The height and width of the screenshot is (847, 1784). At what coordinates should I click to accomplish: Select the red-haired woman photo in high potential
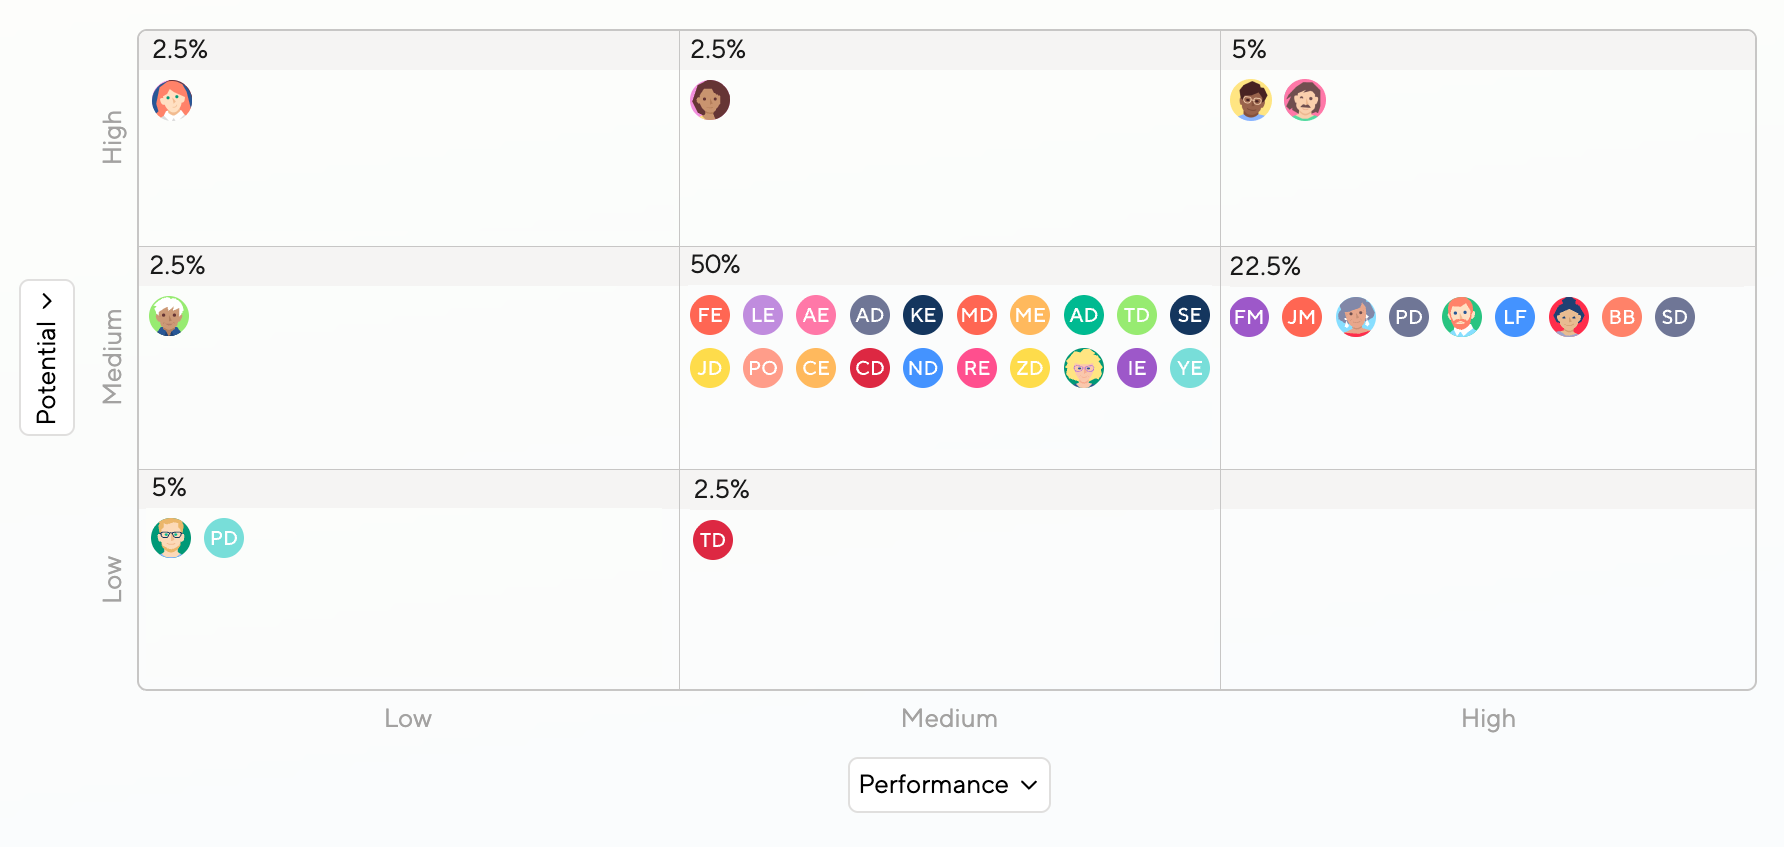click(x=172, y=100)
